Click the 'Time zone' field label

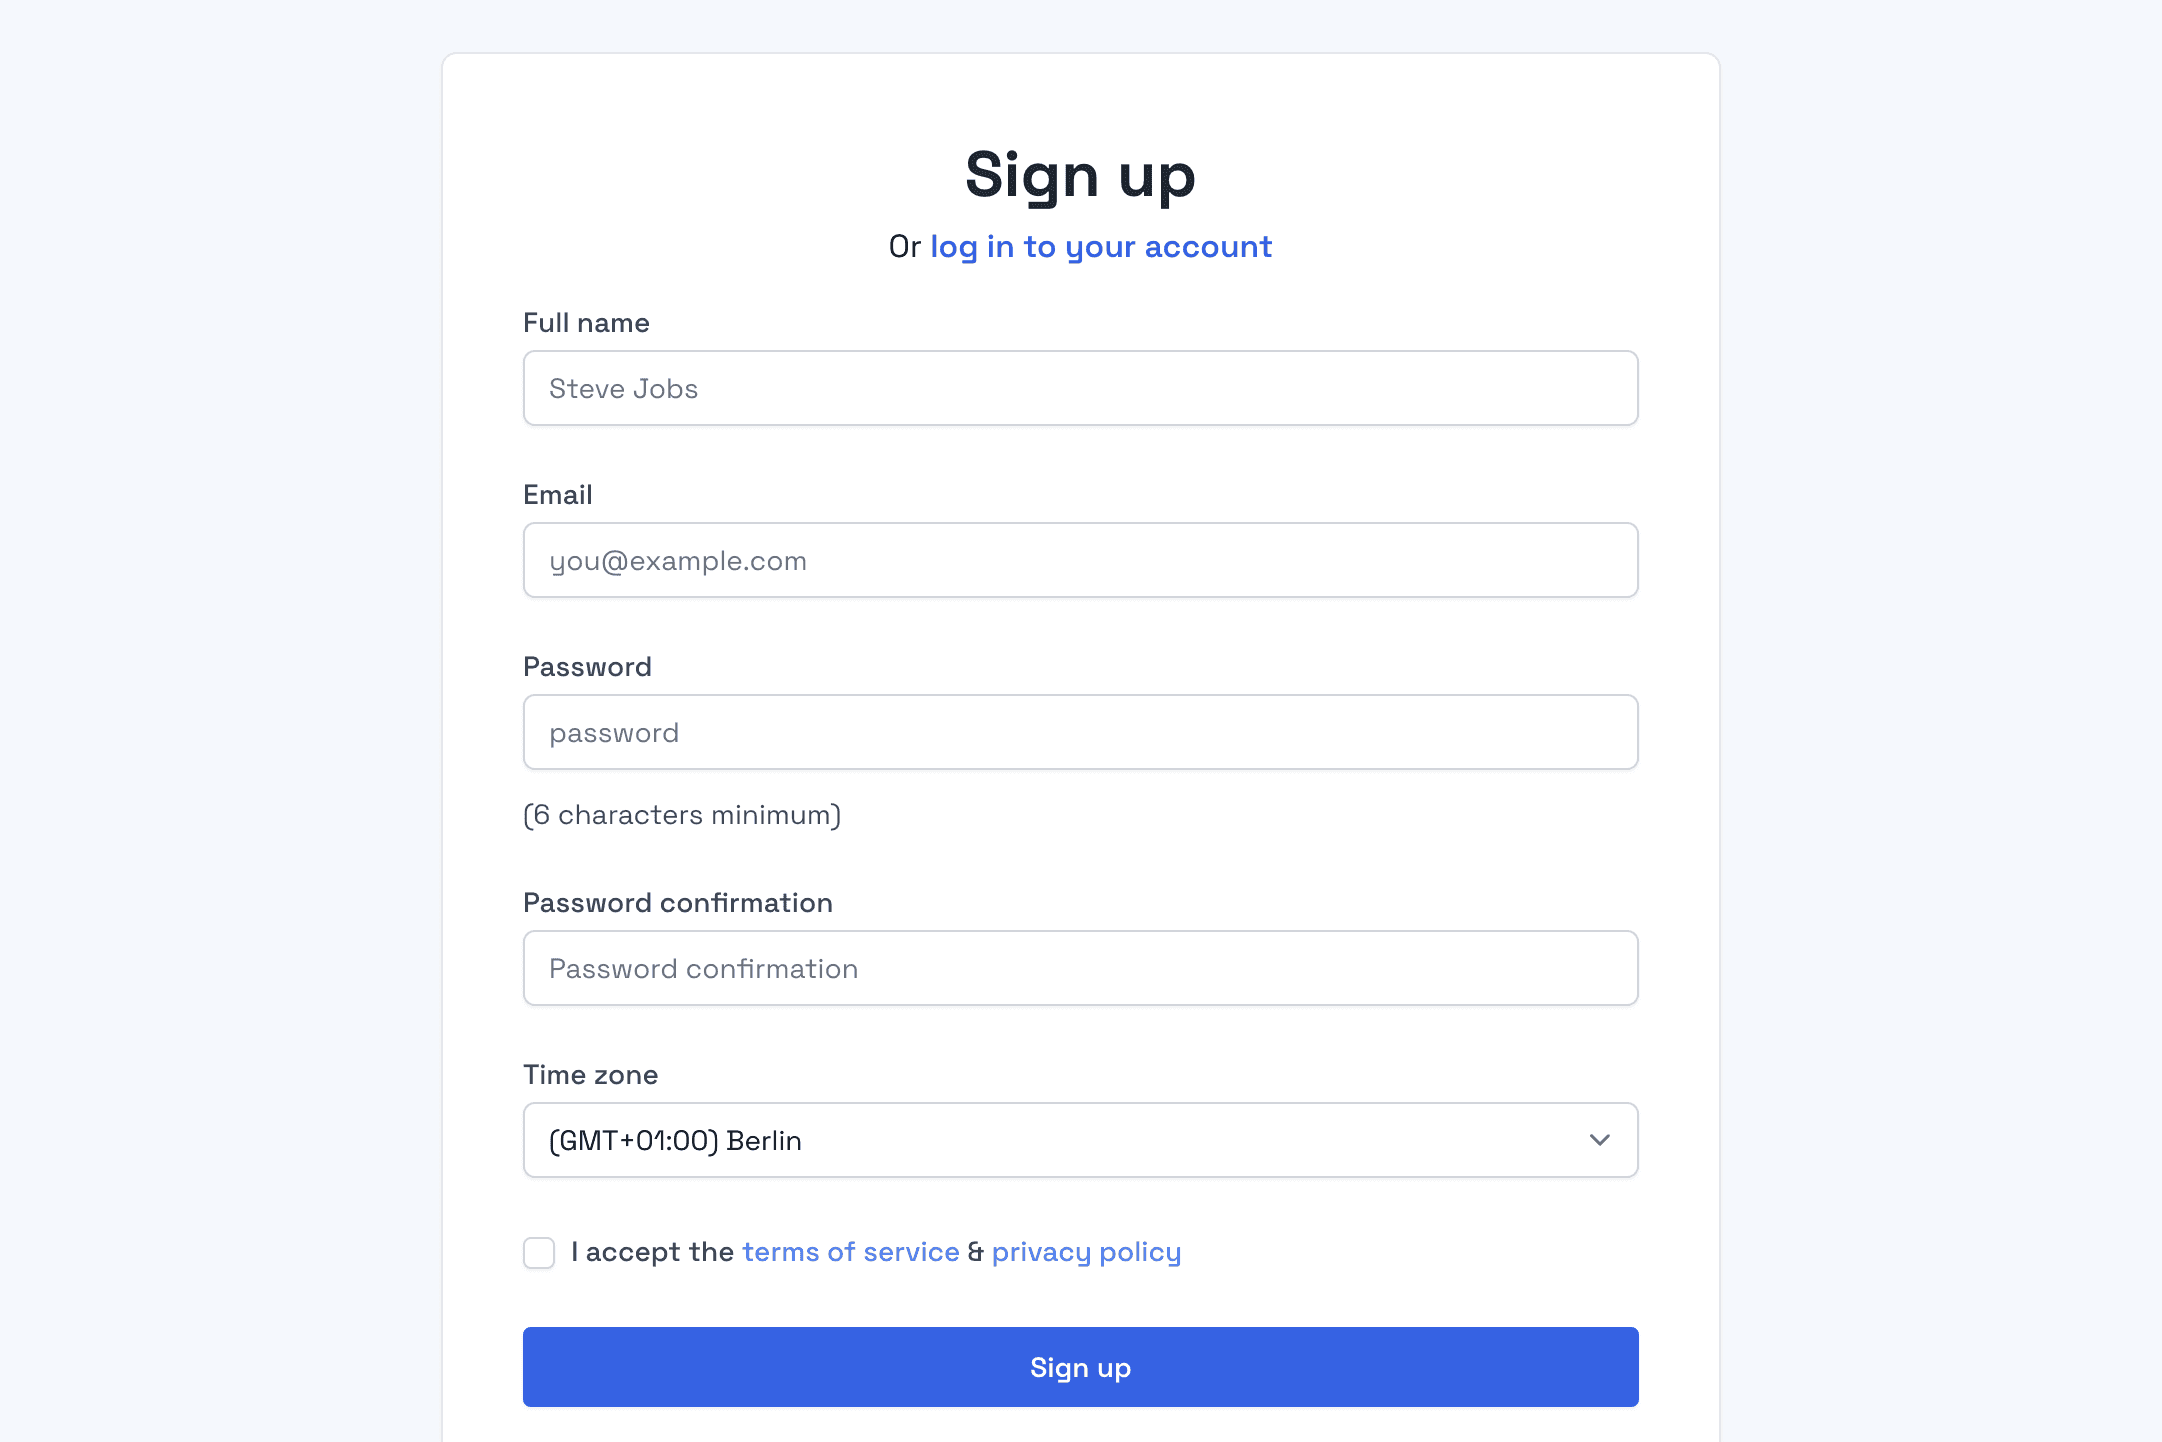click(590, 1075)
